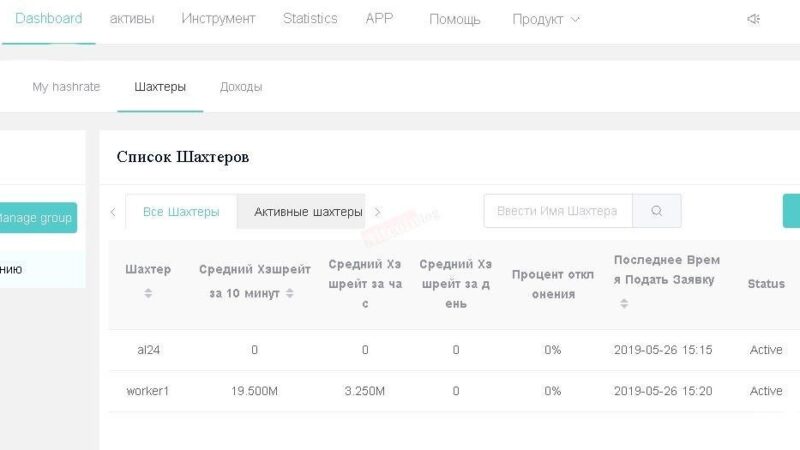Click Средний Хэшрейт за час header
800x450 pixels.
click(x=365, y=284)
